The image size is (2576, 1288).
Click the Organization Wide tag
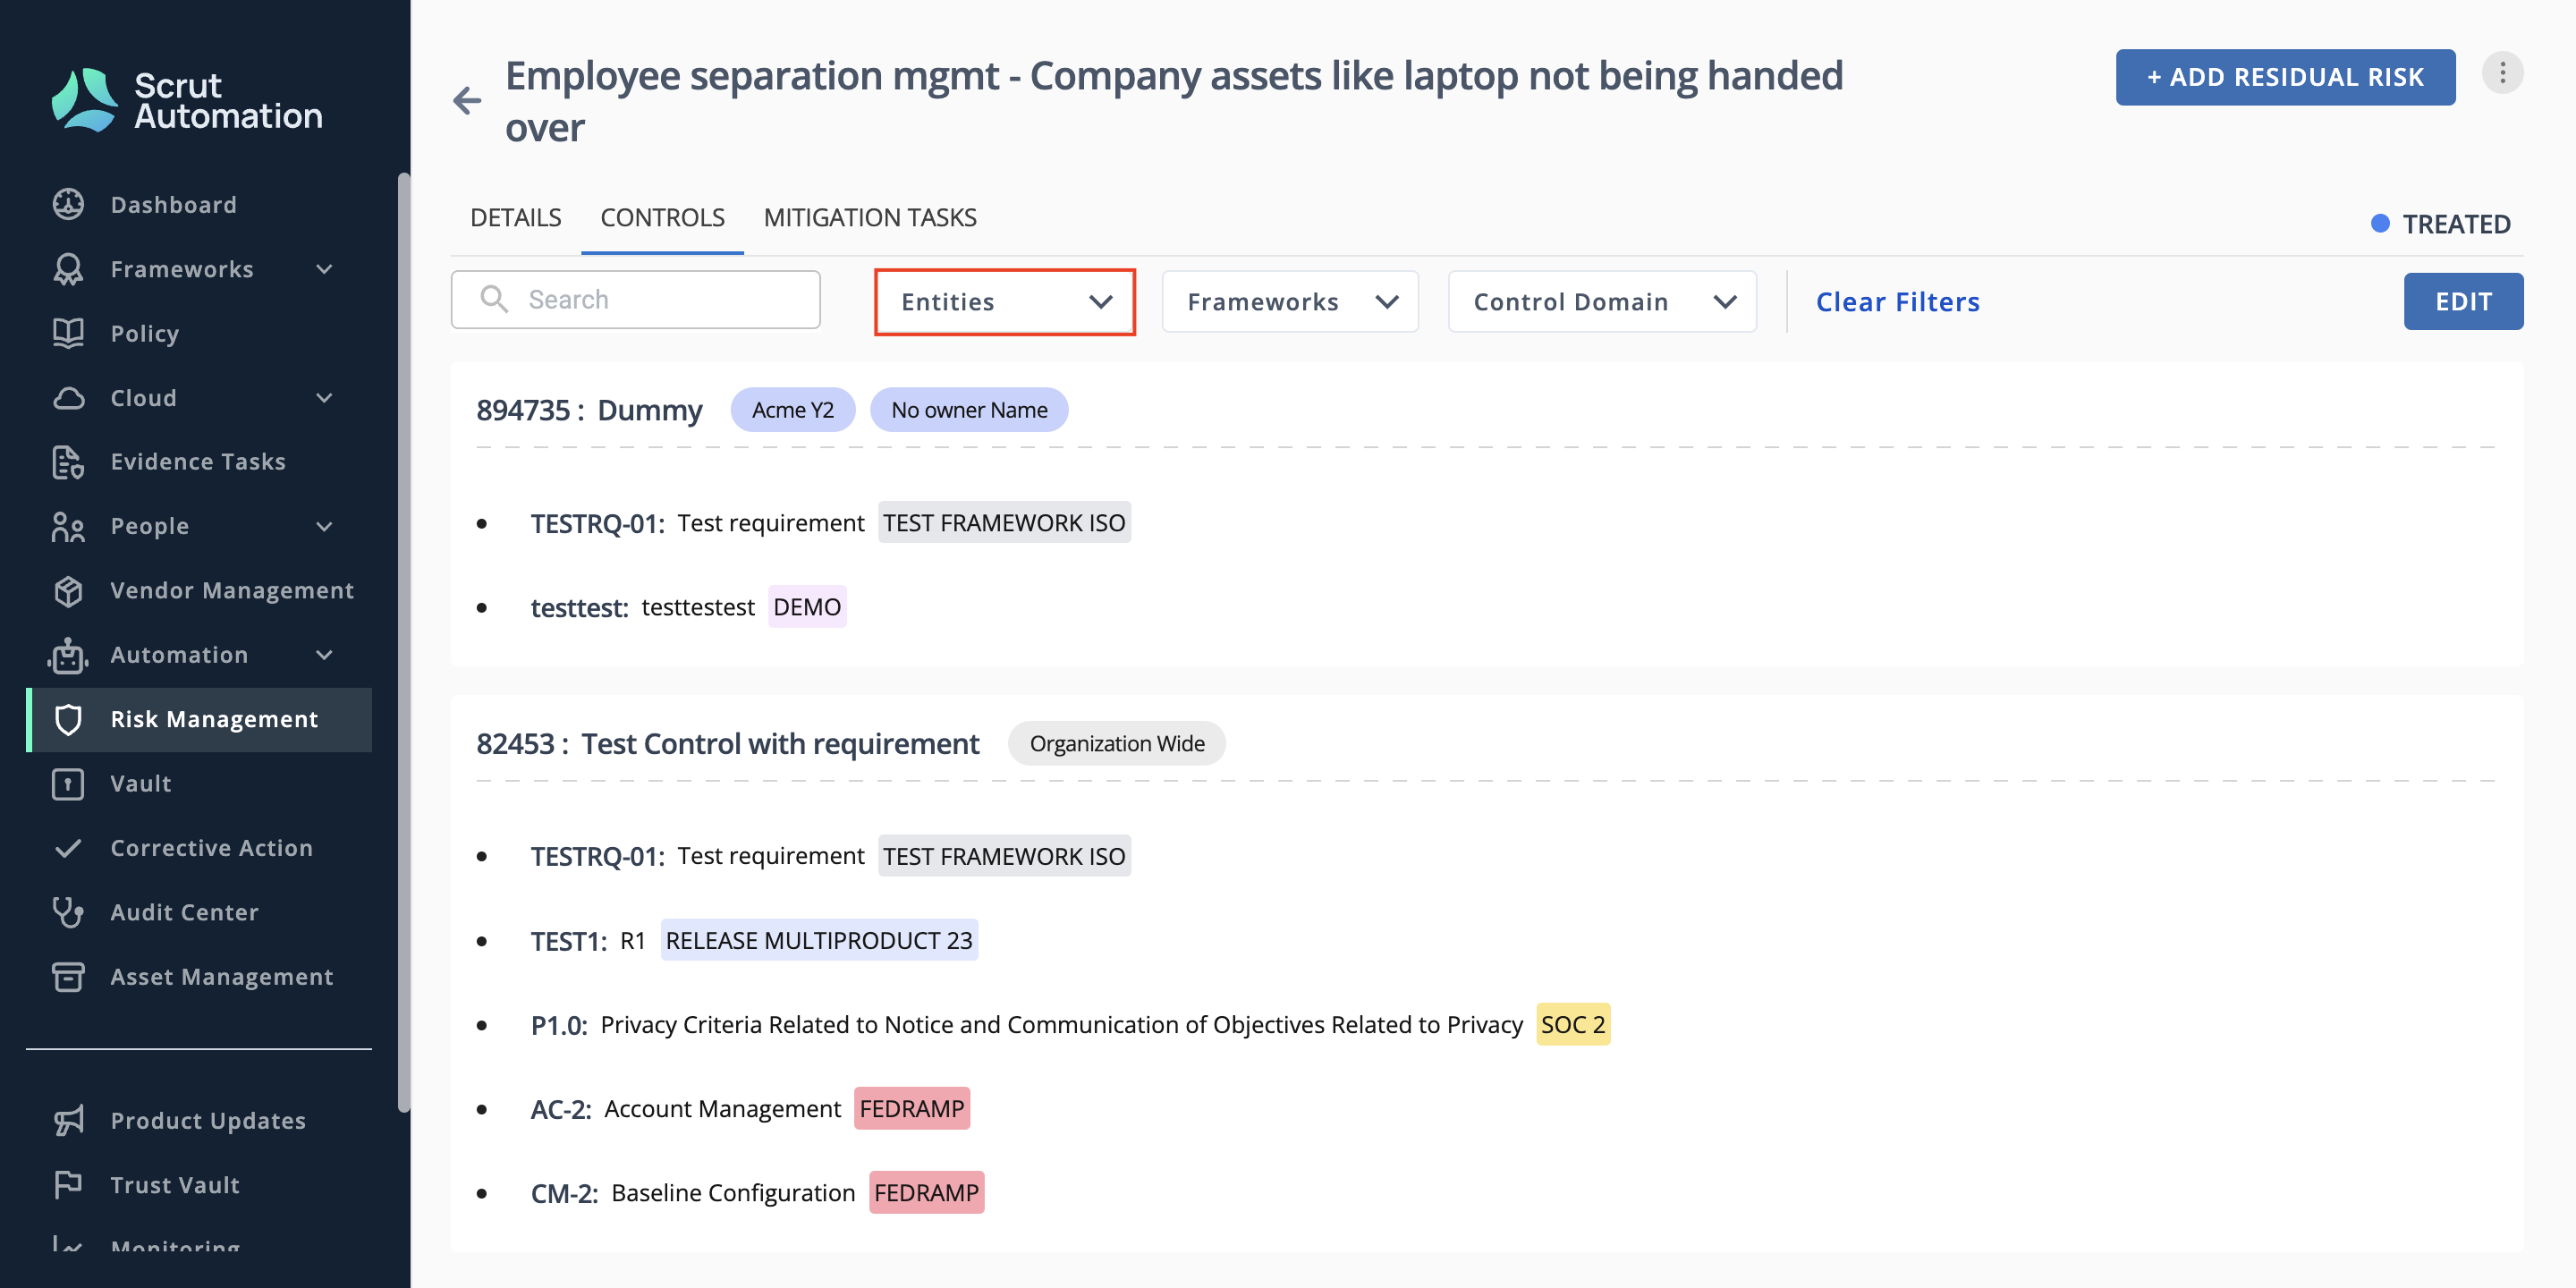coord(1116,743)
